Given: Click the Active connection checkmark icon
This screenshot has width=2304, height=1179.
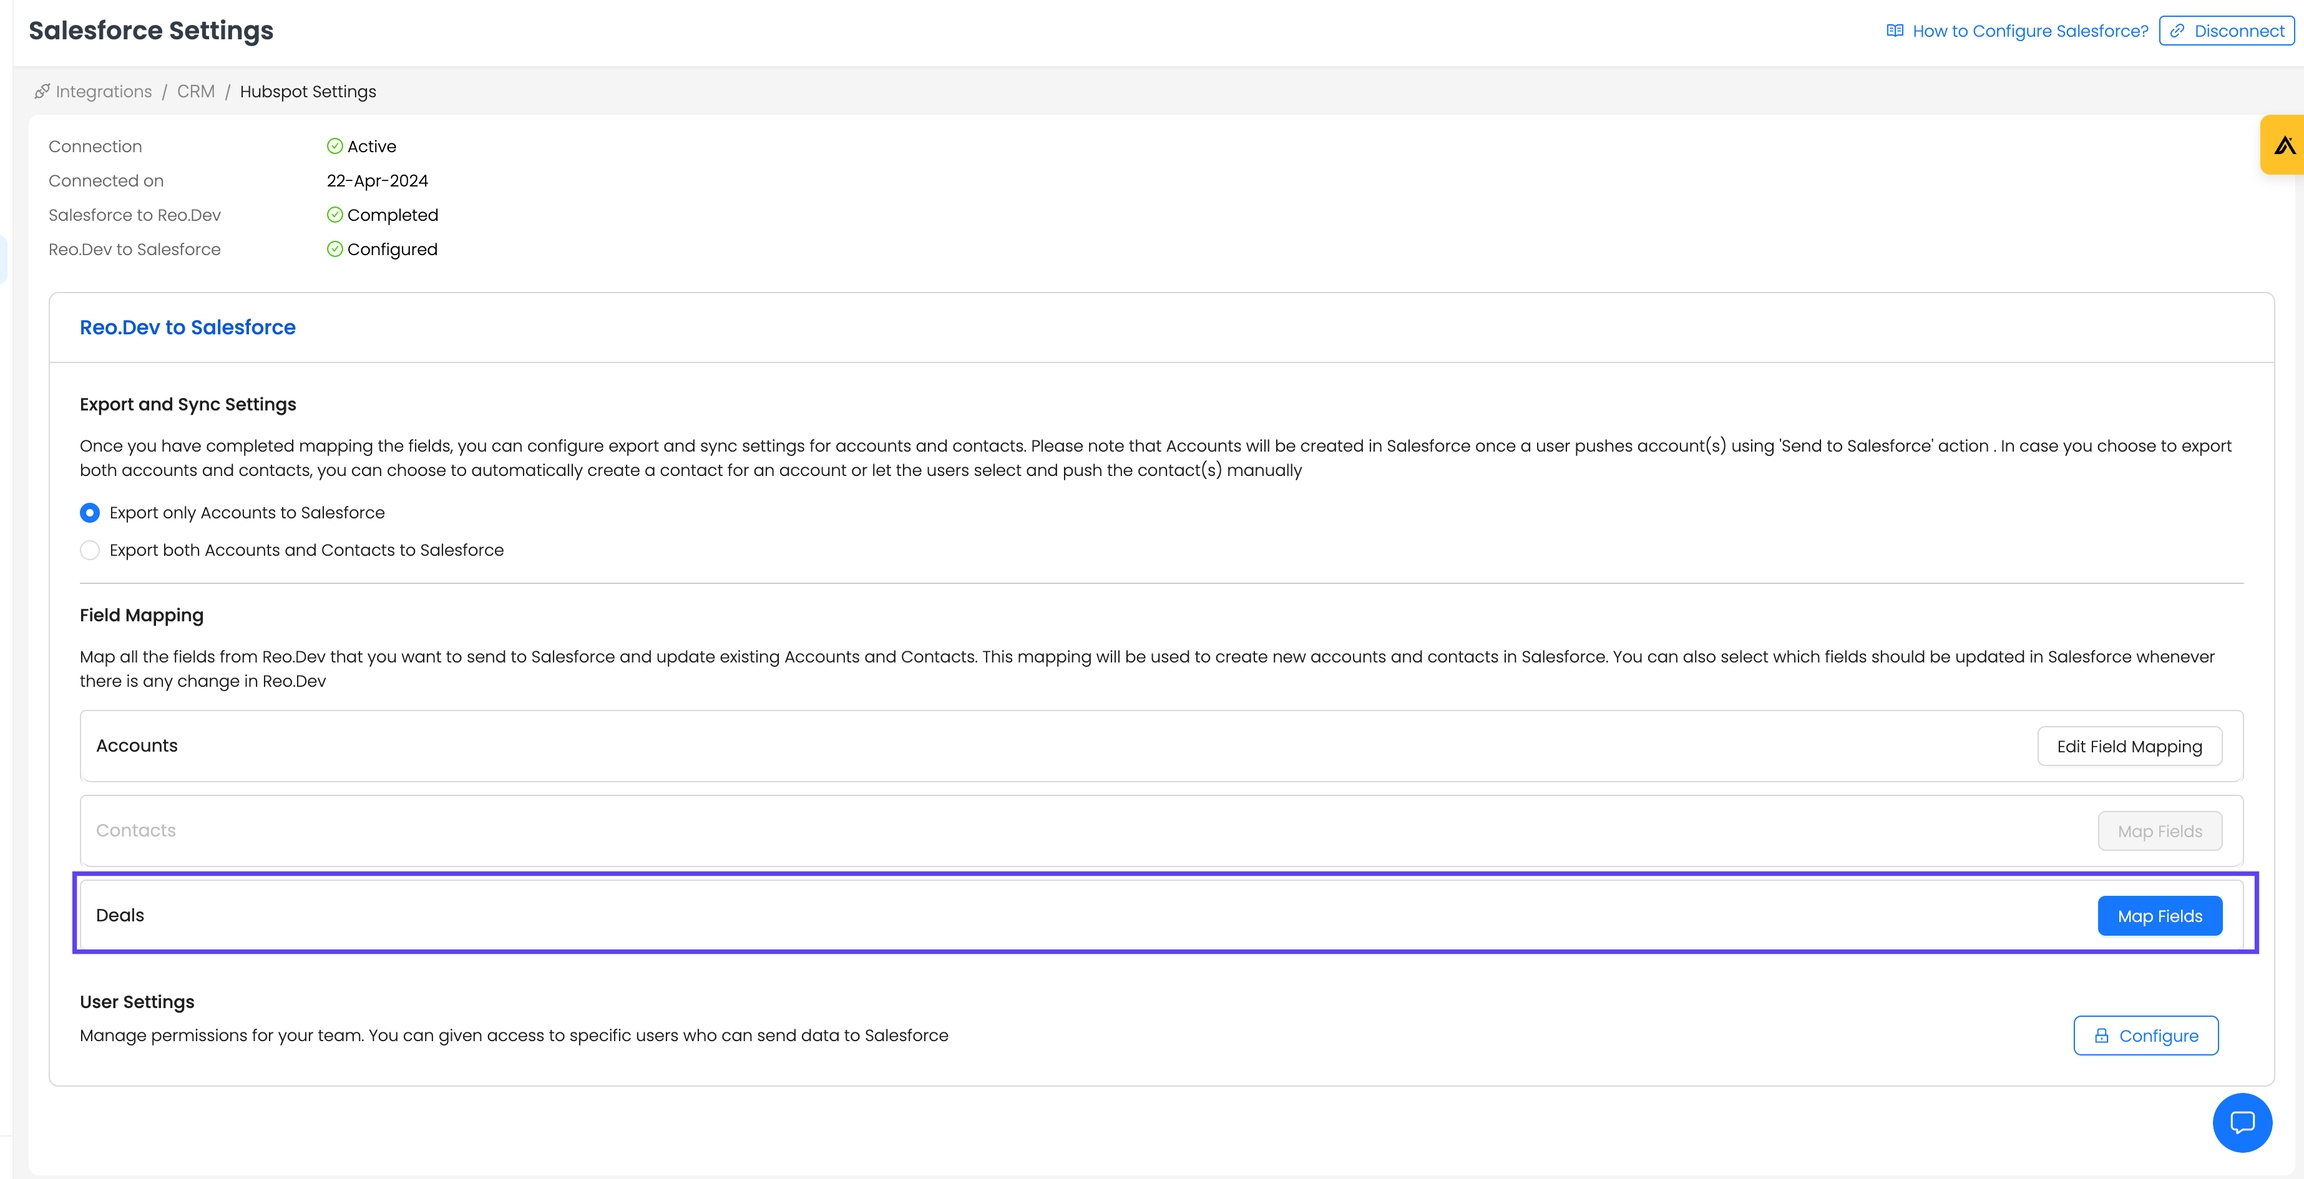Looking at the screenshot, I should click(335, 146).
